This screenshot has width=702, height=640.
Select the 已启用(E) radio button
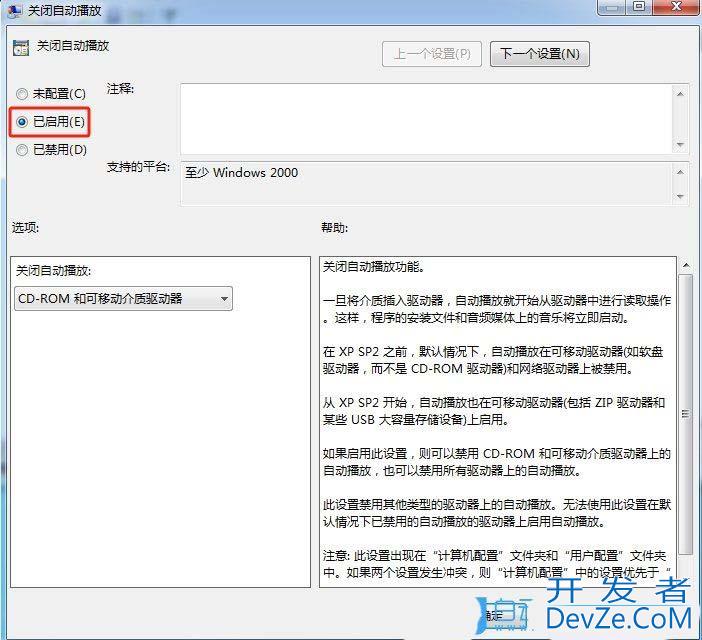[x=21, y=122]
